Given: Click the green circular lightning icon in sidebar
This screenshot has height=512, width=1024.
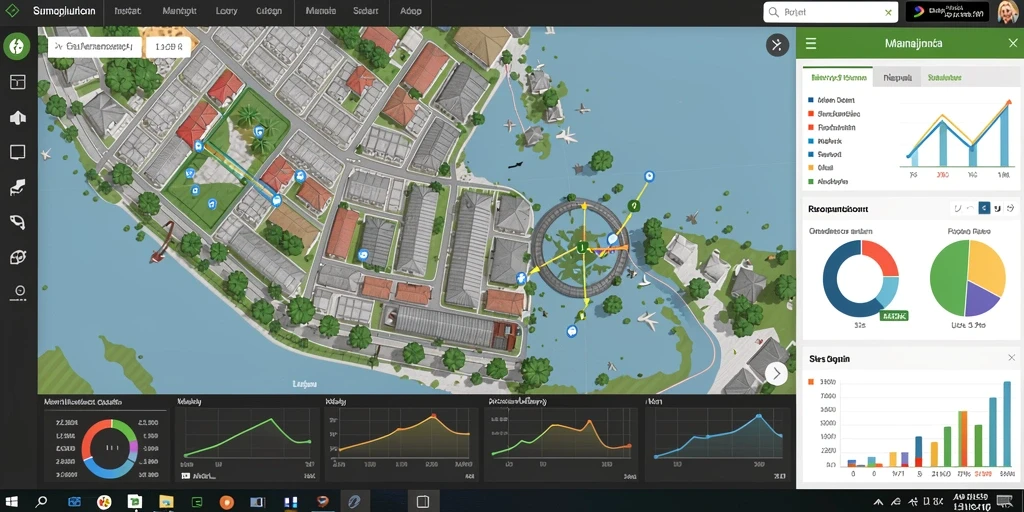Looking at the screenshot, I should pyautogui.click(x=16, y=46).
